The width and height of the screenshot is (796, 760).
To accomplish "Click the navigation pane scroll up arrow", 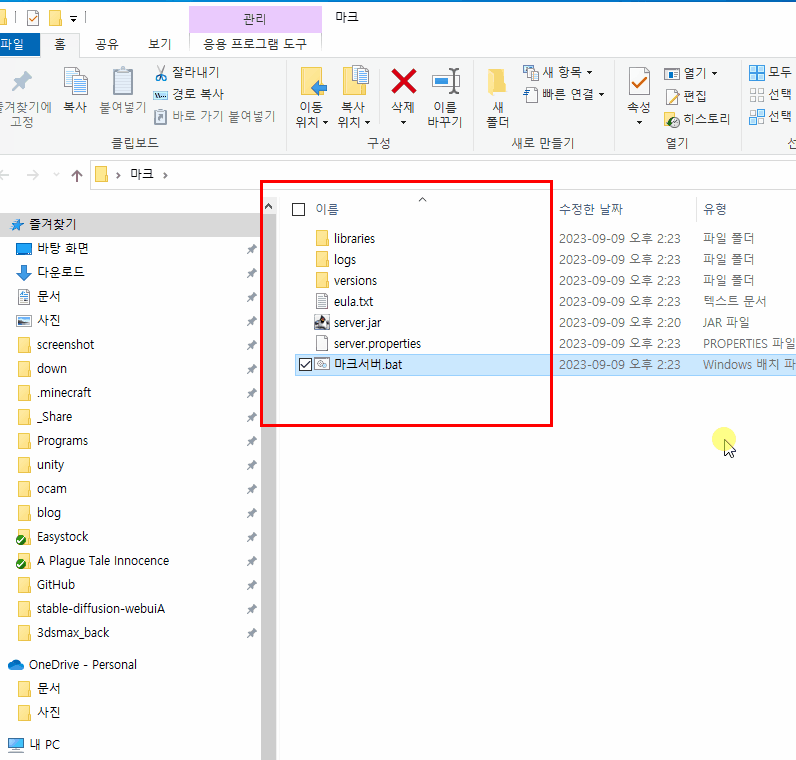I will tap(269, 206).
